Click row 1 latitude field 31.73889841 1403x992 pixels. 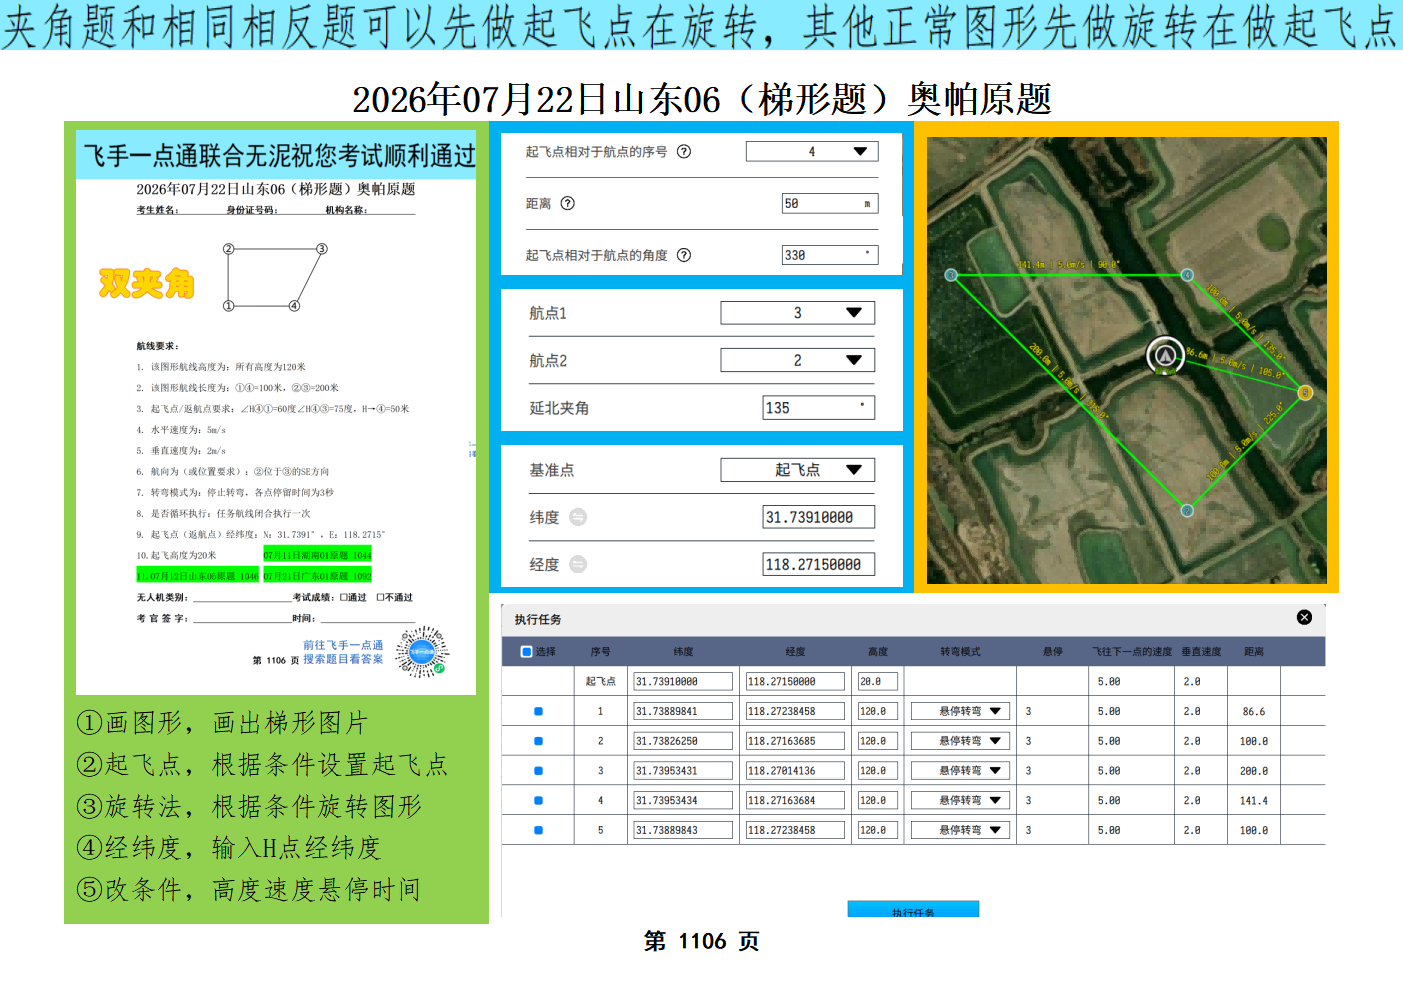tap(683, 711)
